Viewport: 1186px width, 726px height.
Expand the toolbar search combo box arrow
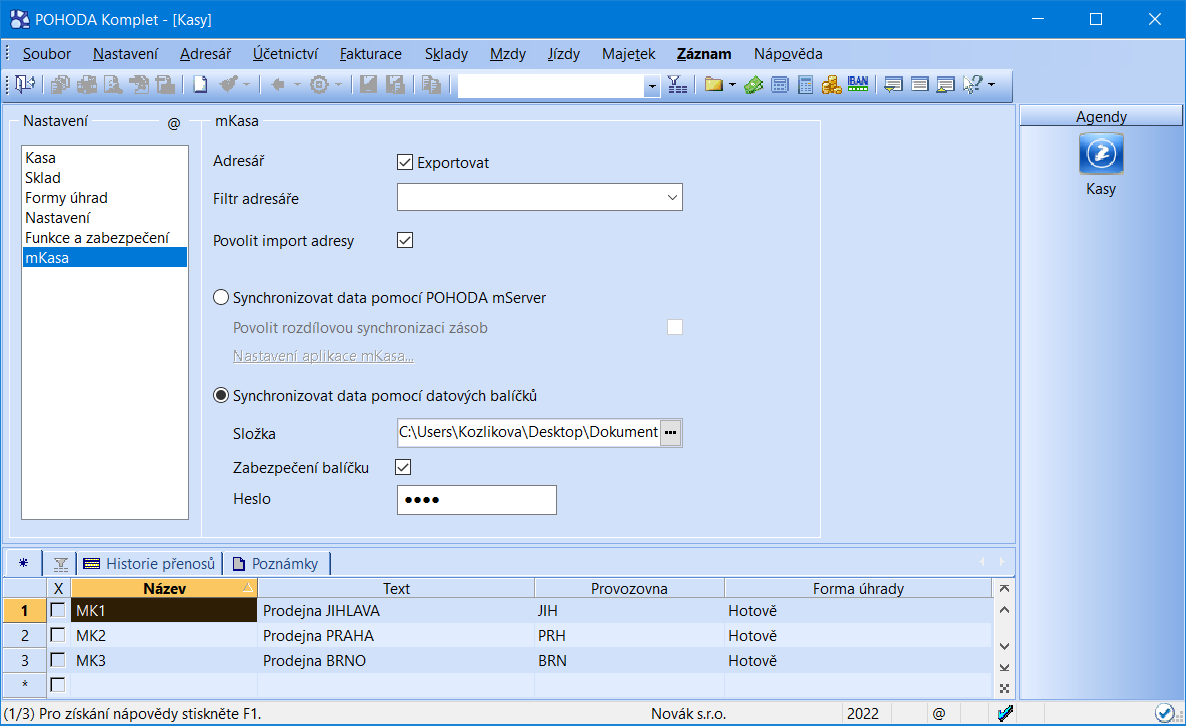click(x=652, y=86)
